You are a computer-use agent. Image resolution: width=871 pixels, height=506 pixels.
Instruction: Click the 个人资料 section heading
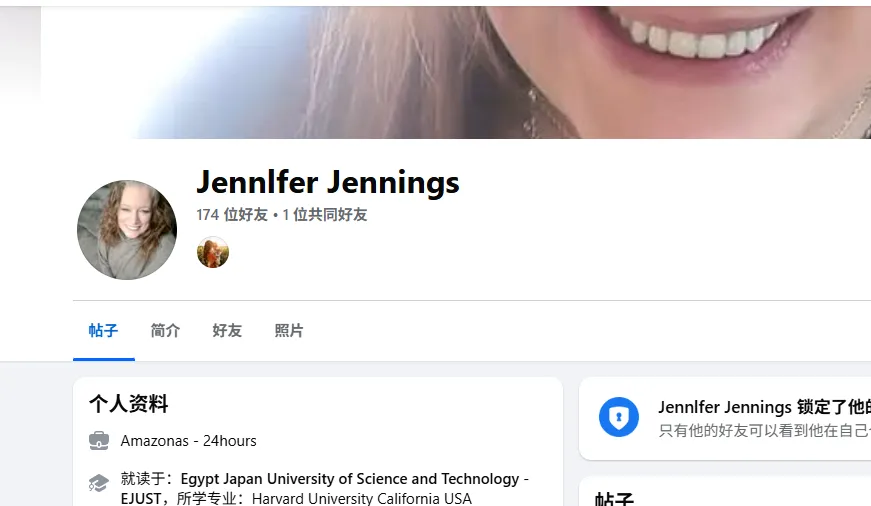128,404
